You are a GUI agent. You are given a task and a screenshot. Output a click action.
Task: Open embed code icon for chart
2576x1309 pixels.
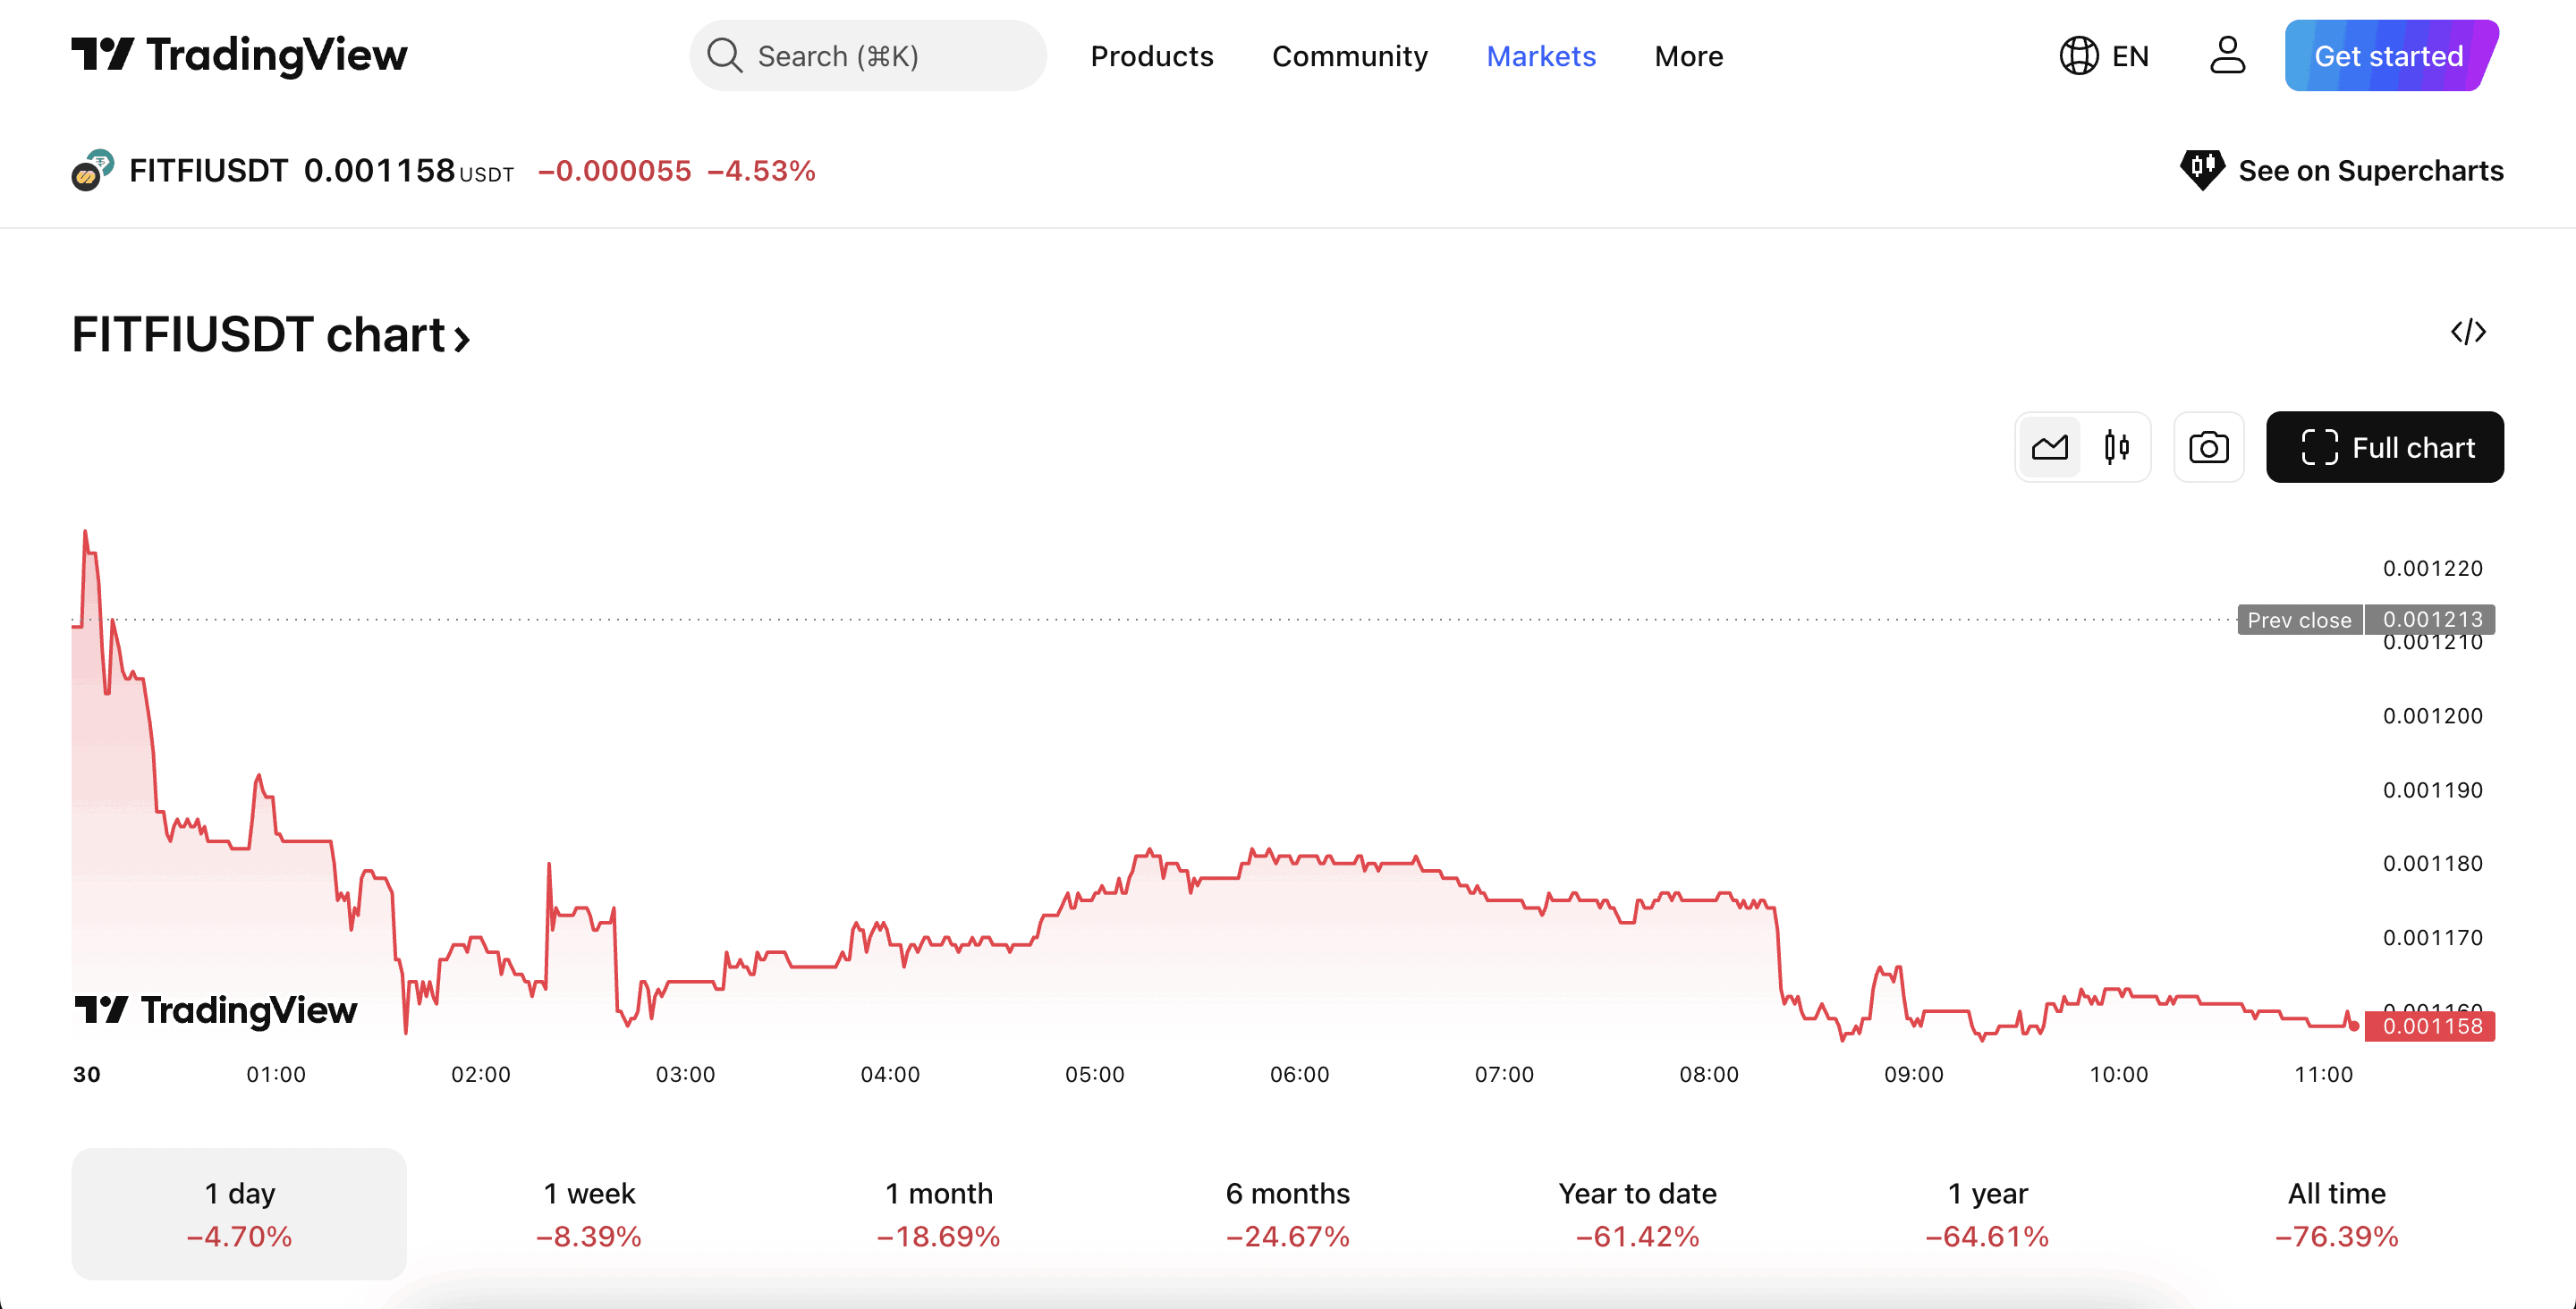coord(2467,332)
